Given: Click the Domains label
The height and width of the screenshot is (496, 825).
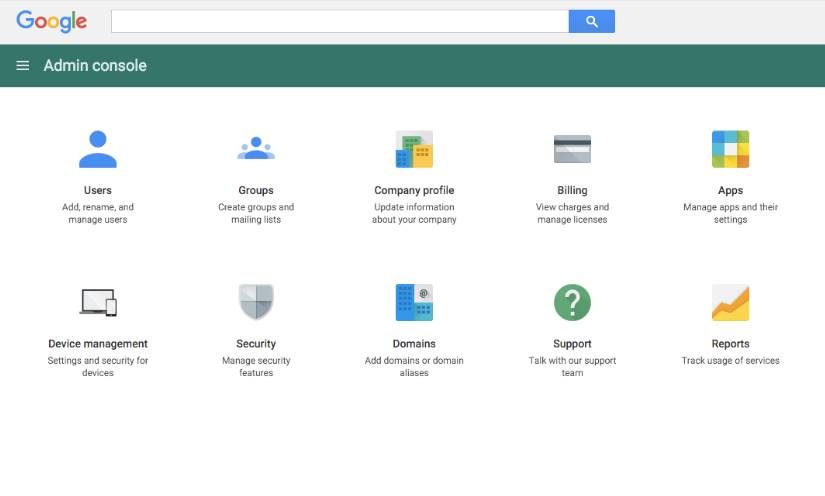Looking at the screenshot, I should [x=414, y=344].
